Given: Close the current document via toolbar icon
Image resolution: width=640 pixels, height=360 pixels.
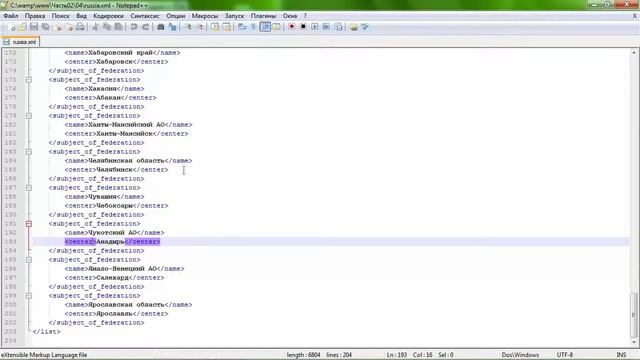Looking at the screenshot, I should (58, 27).
